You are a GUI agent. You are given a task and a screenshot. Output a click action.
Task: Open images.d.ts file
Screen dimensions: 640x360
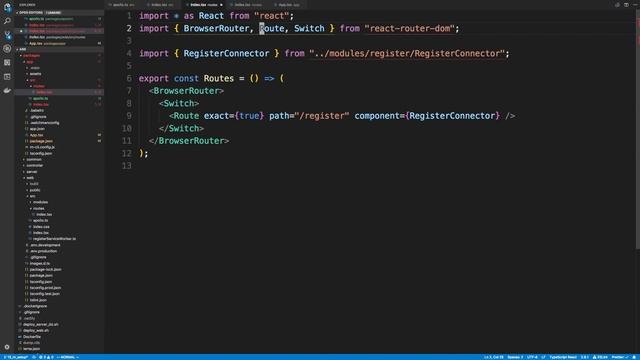[x=40, y=263]
